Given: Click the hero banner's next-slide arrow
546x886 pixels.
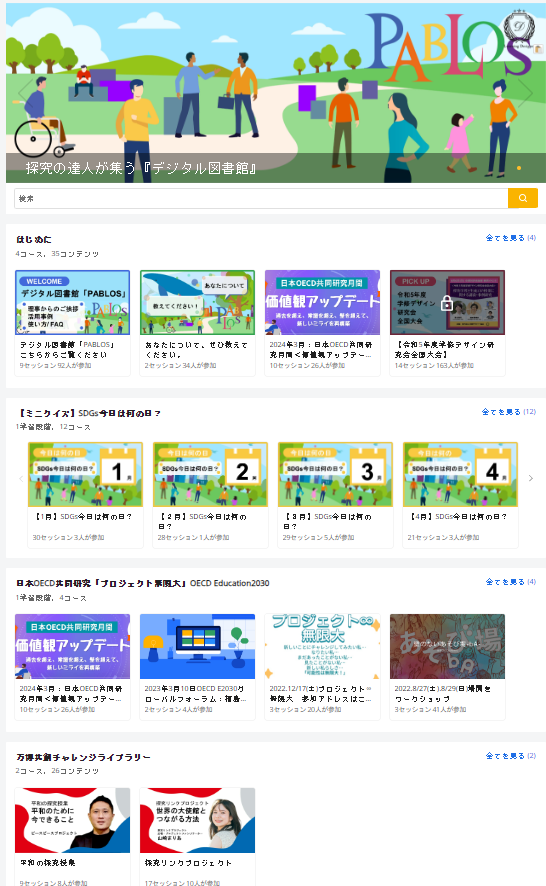Looking at the screenshot, I should [526, 93].
